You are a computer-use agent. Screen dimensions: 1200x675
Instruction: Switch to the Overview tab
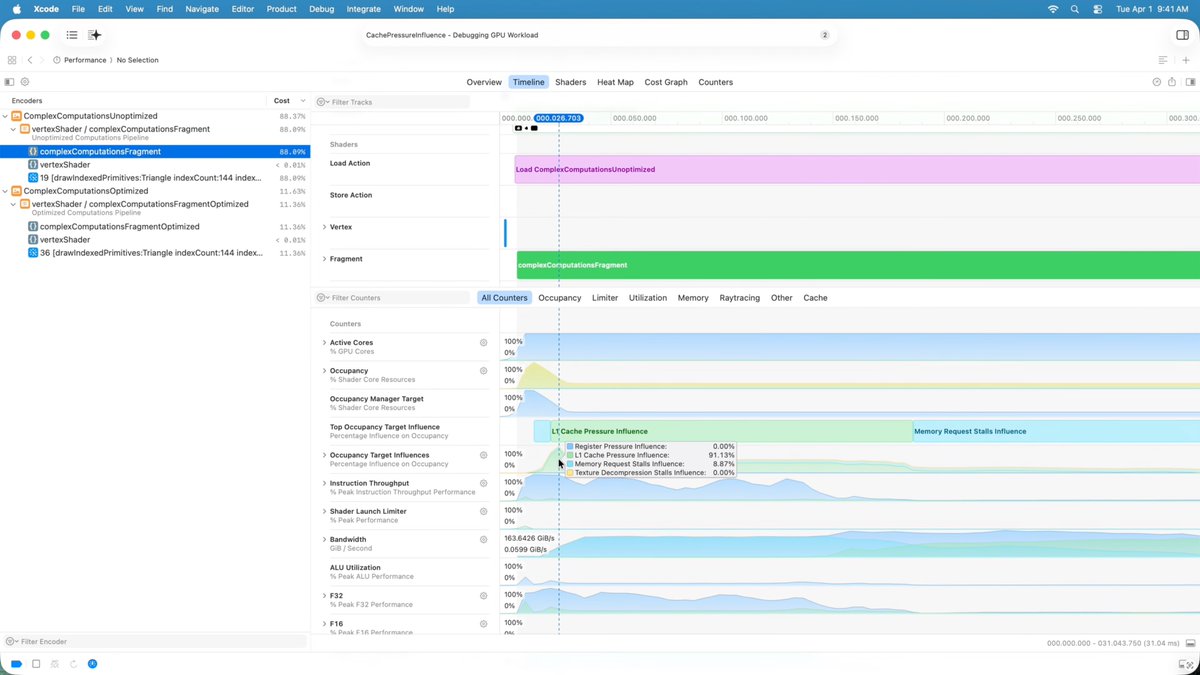[484, 82]
